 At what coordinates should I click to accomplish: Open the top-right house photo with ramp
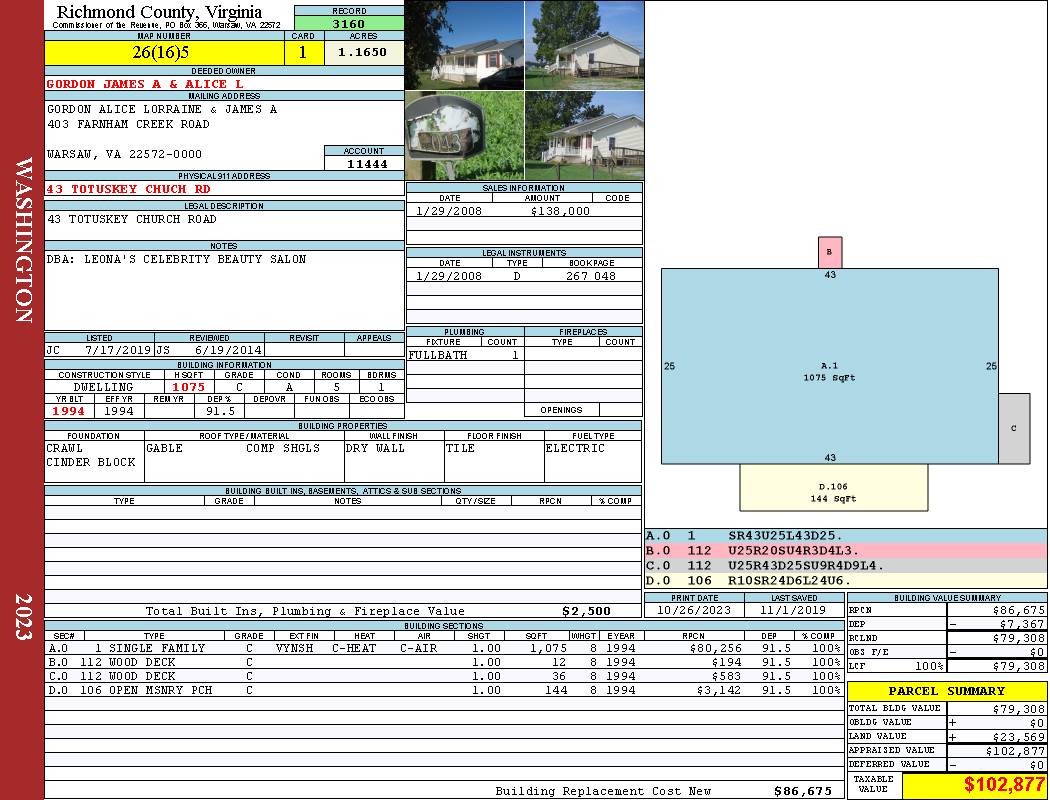point(584,45)
